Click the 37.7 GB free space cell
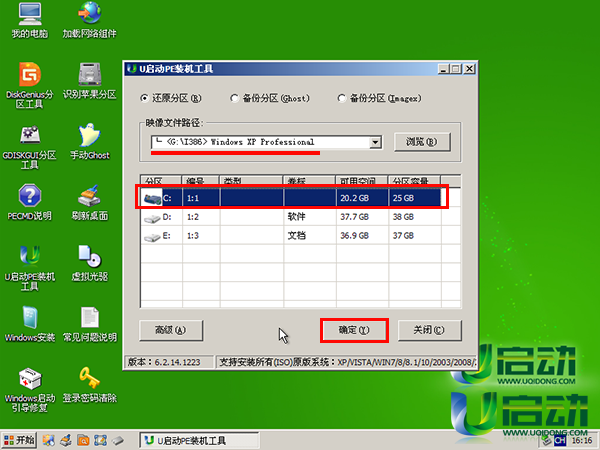The height and width of the screenshot is (450, 600). pos(362,217)
